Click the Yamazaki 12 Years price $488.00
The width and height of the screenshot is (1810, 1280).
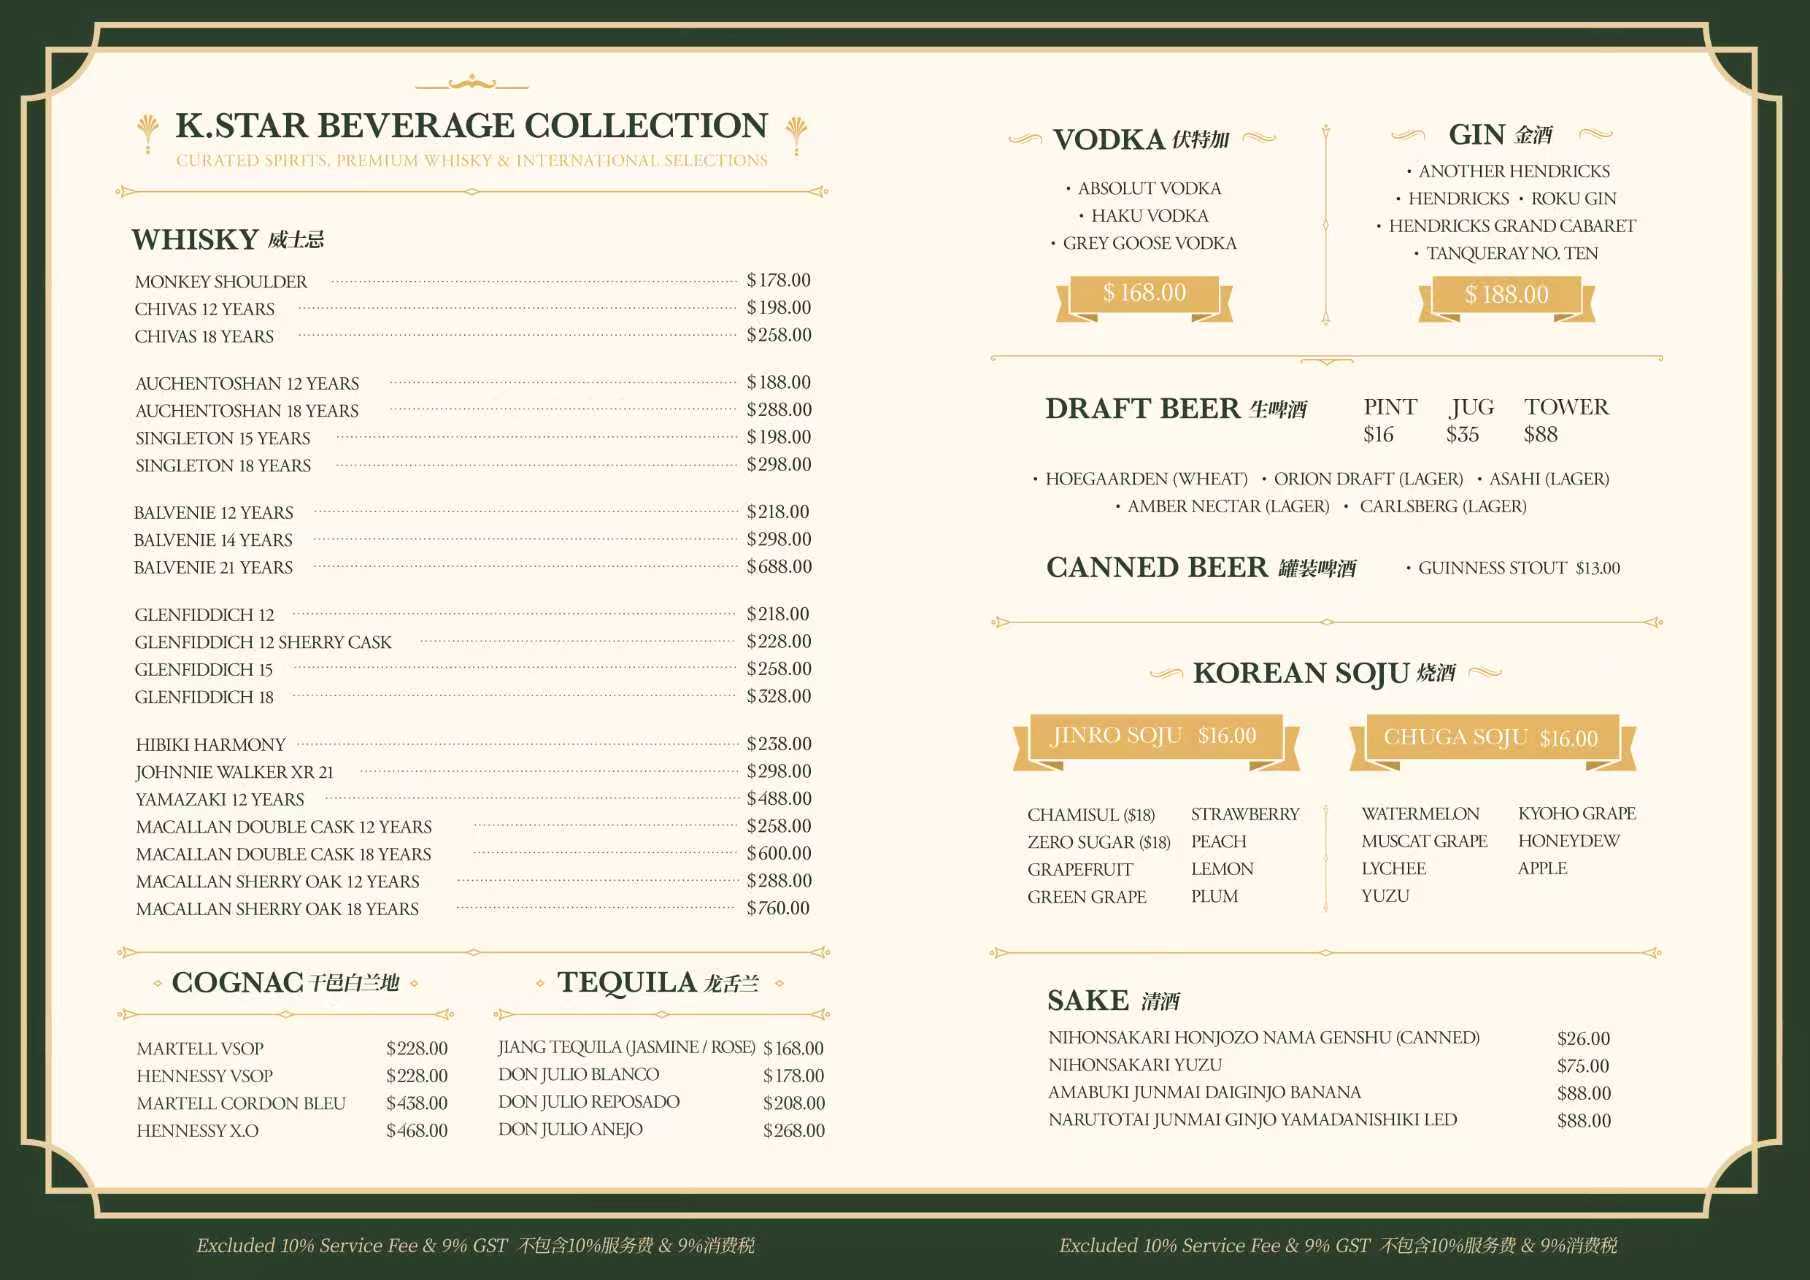point(779,799)
